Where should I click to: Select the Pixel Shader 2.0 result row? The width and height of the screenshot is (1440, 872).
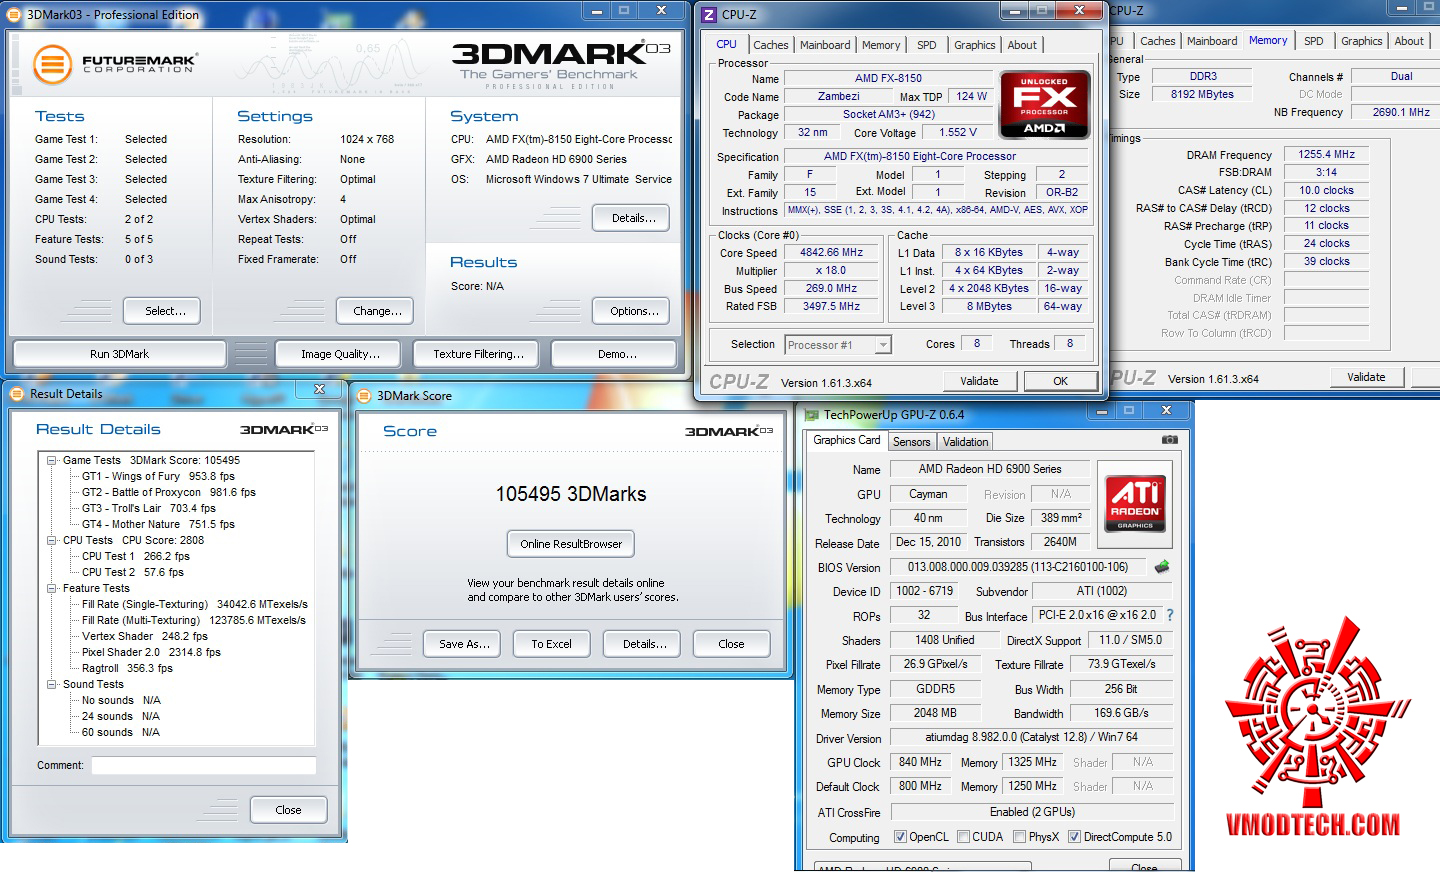point(151,652)
